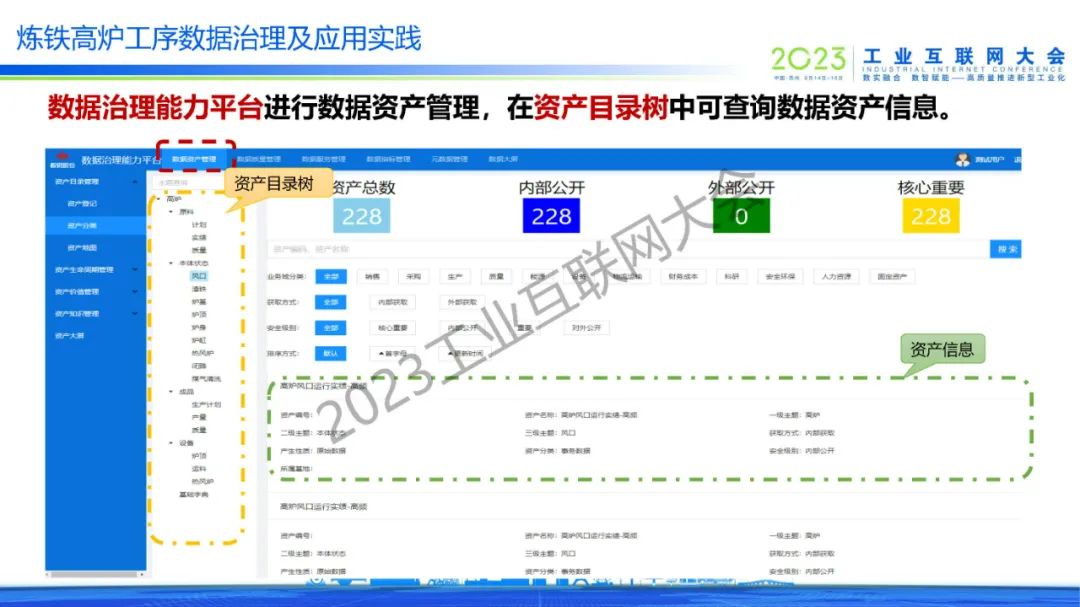Select the 生产计划 tree item under 成品
This screenshot has width=1080, height=607.
pos(206,405)
